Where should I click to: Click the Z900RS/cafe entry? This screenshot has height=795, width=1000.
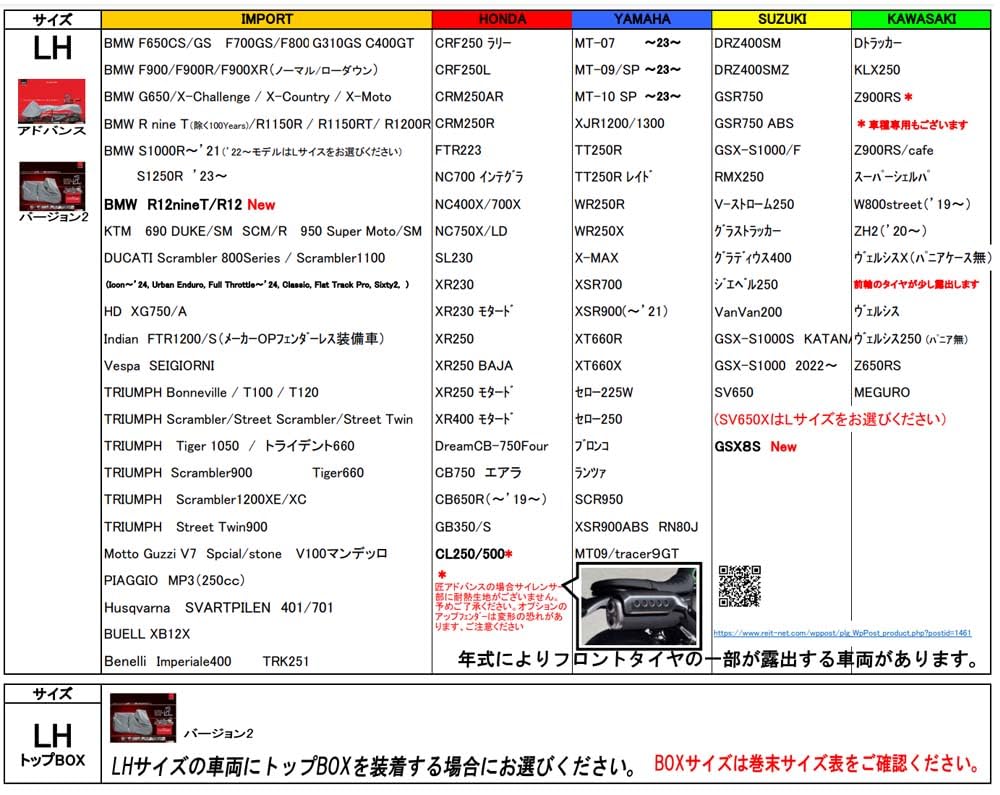pos(893,150)
